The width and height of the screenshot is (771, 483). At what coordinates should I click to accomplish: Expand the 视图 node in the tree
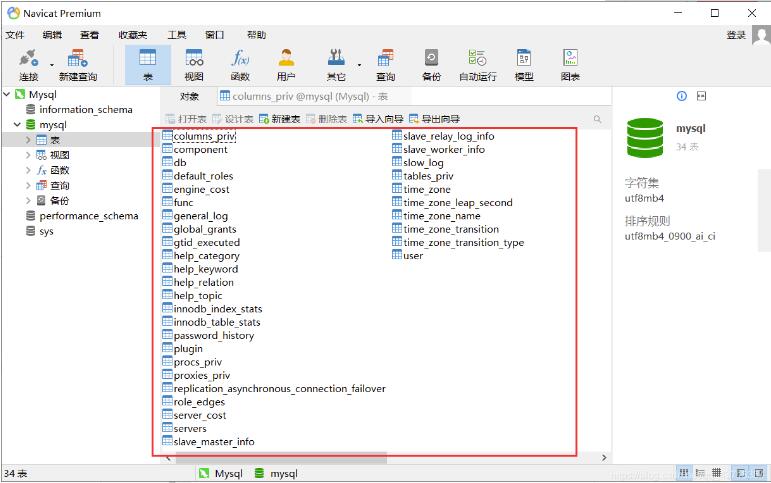click(x=29, y=155)
